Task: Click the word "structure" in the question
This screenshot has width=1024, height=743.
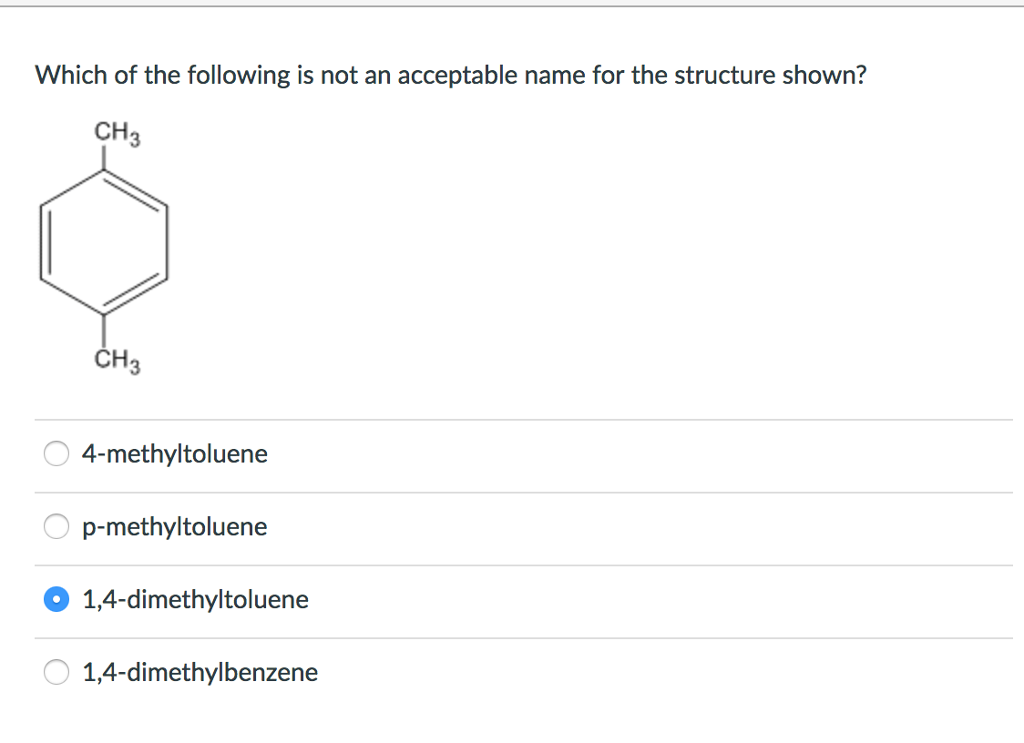Action: tap(723, 76)
